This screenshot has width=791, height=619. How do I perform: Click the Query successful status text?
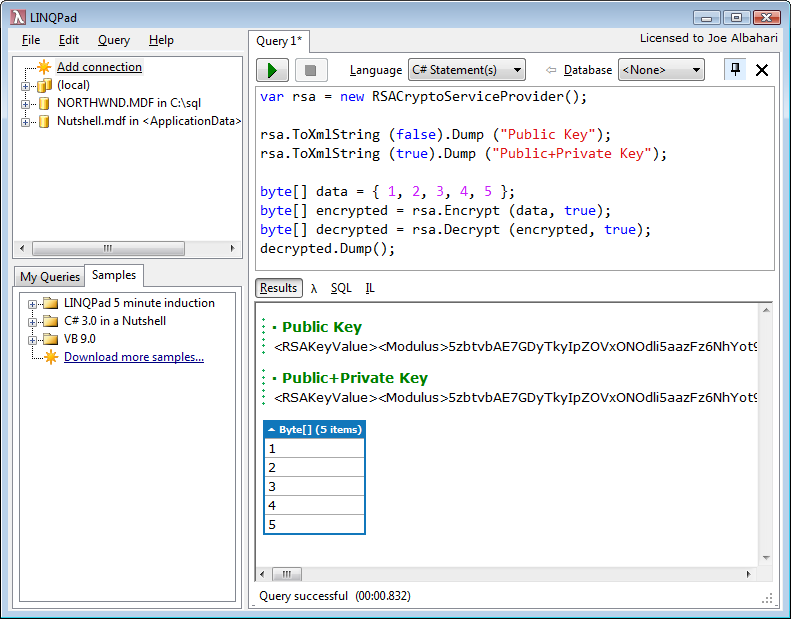click(303, 596)
